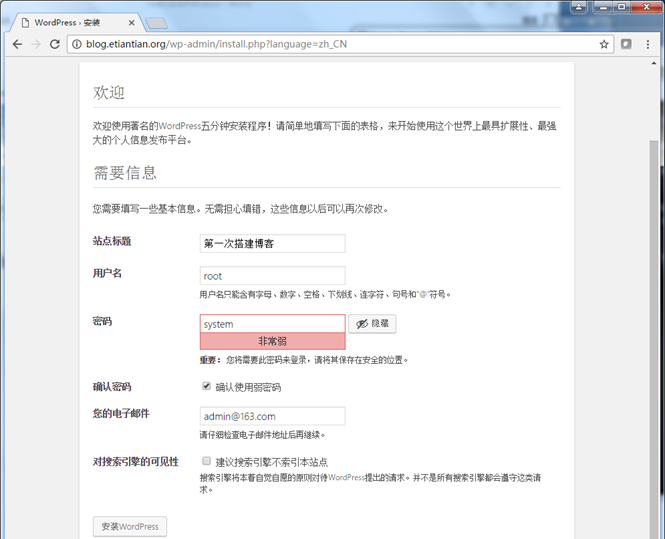665x539 pixels.
Task: Open the browser extension icon
Action: tap(626, 44)
